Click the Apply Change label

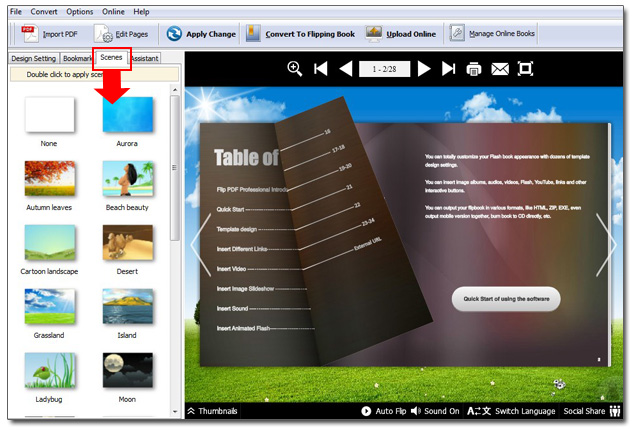pyautogui.click(x=211, y=34)
